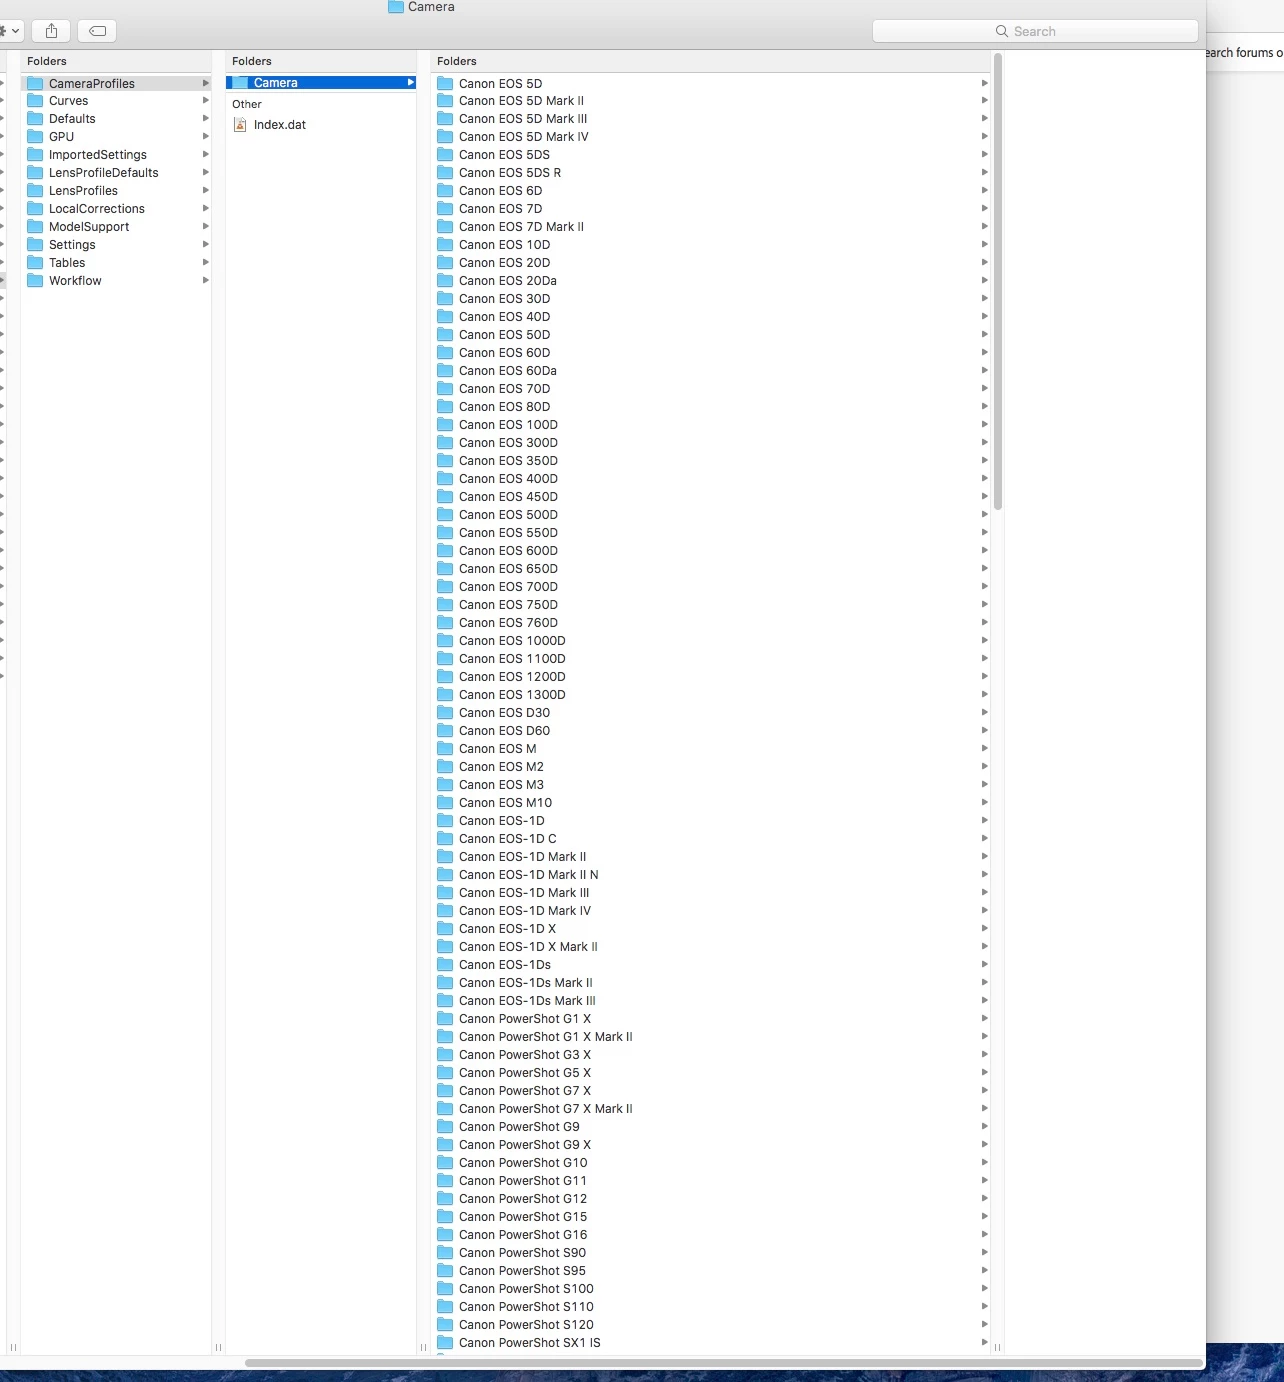Click the Share toolbar button
The height and width of the screenshot is (1382, 1284).
tap(51, 31)
